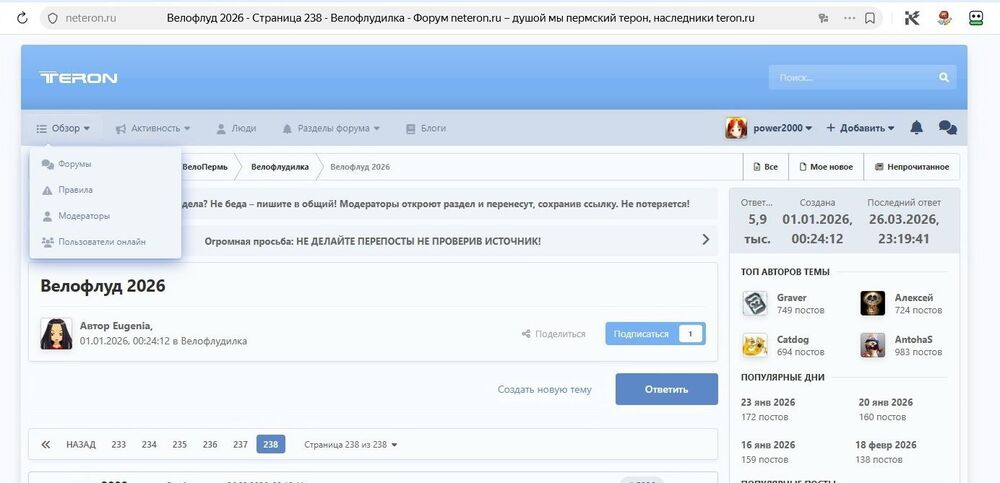The image size is (1000, 483).
Task: Open Велофлудилка link under the author
Action: (x=214, y=341)
